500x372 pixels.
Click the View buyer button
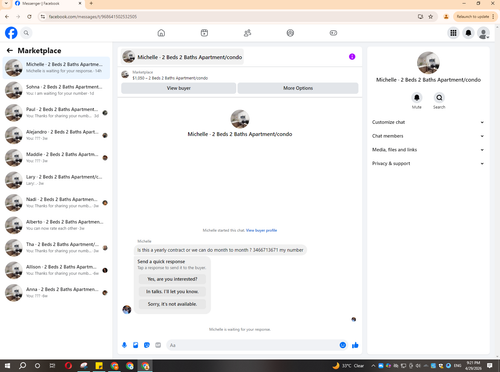coord(179,88)
